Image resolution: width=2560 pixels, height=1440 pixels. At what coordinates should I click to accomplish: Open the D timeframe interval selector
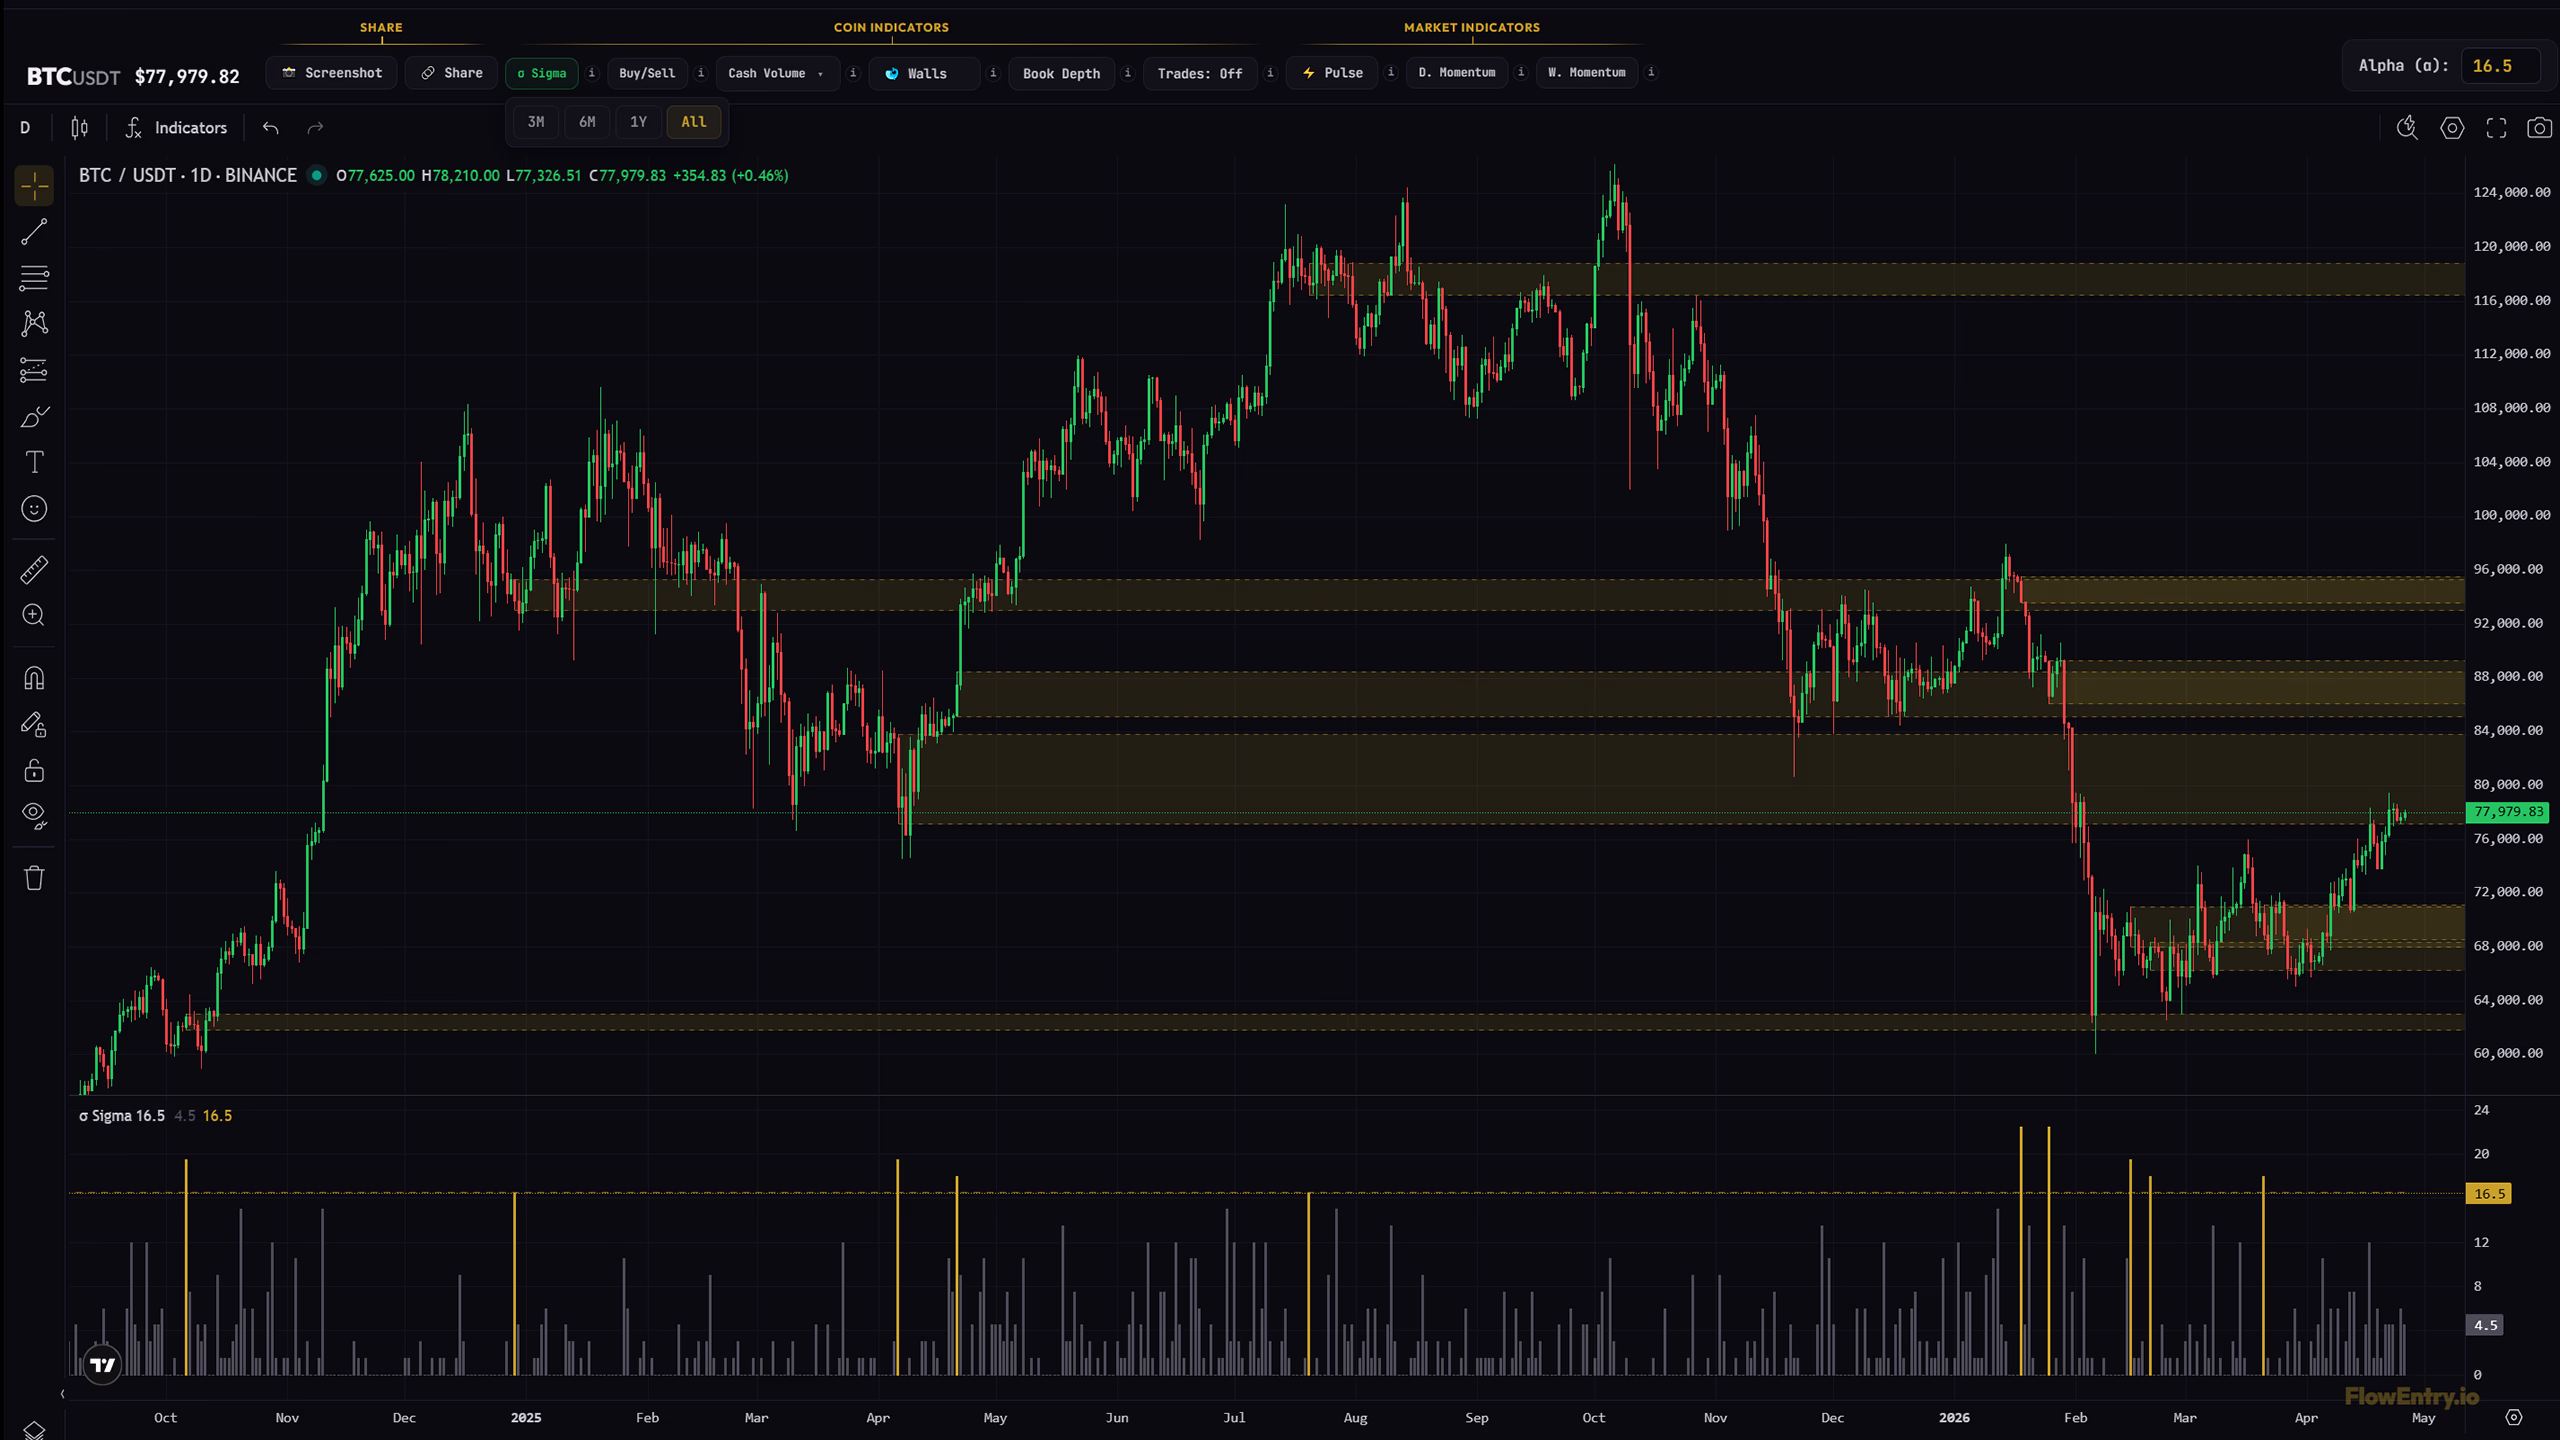tap(25, 128)
